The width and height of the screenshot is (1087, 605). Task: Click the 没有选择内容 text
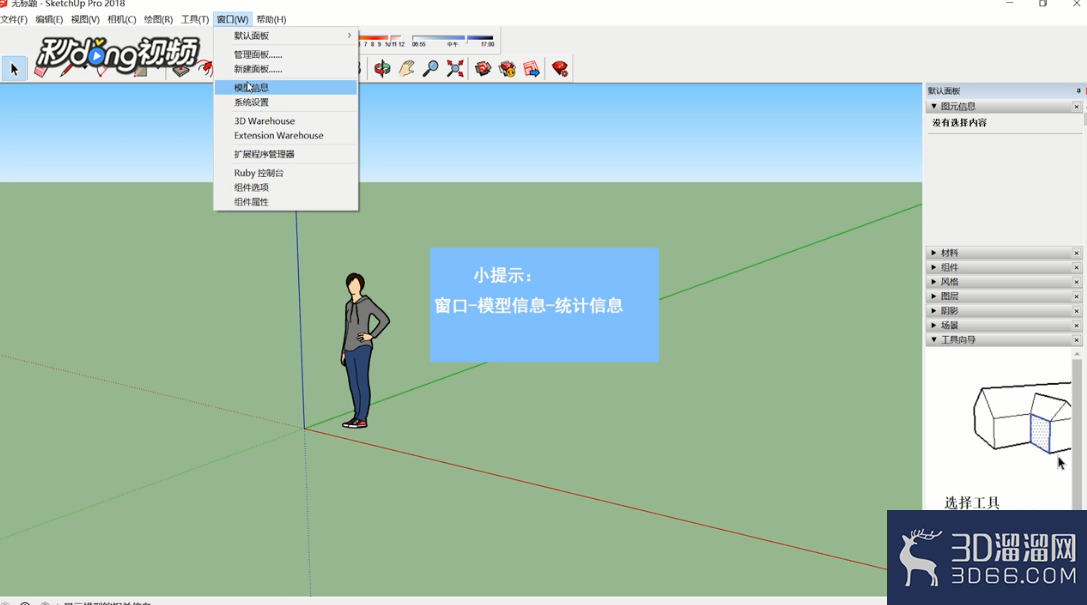[x=959, y=123]
